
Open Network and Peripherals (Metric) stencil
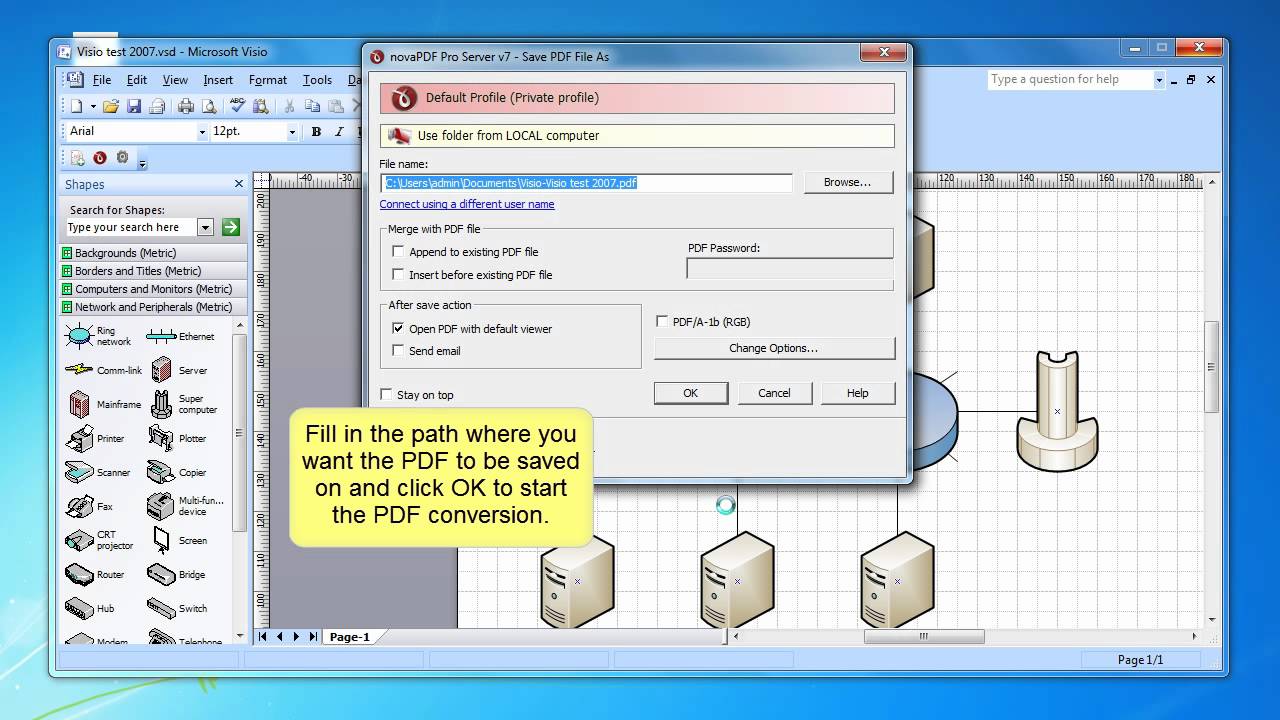click(x=153, y=307)
